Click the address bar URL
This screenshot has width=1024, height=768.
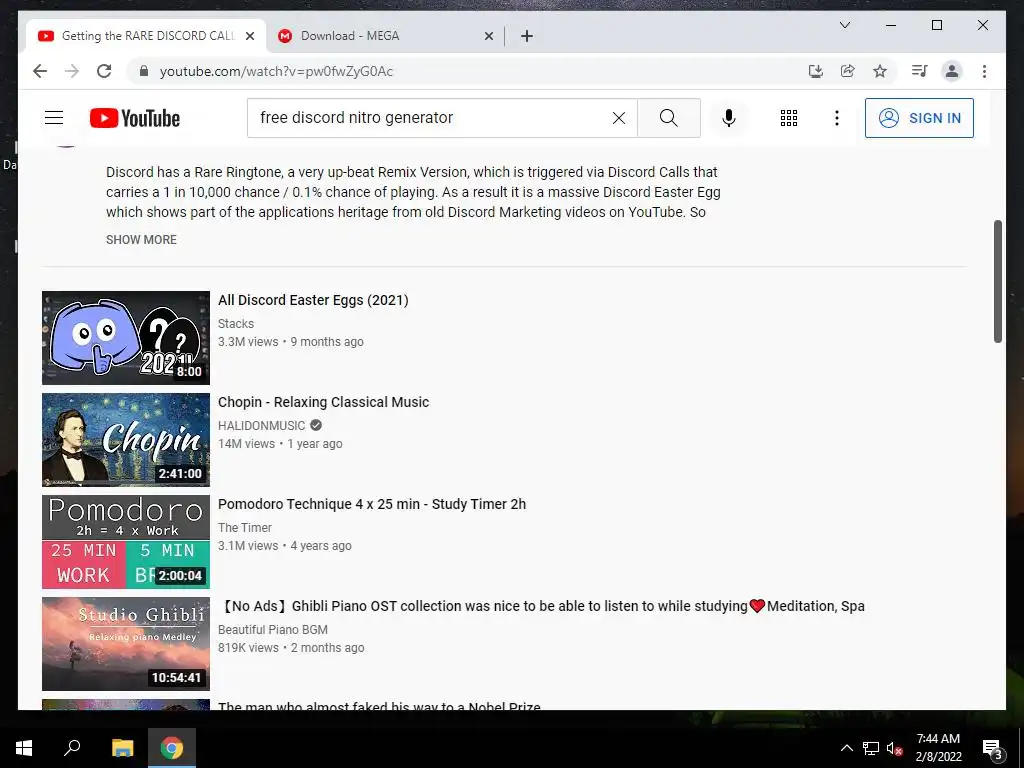[276, 71]
